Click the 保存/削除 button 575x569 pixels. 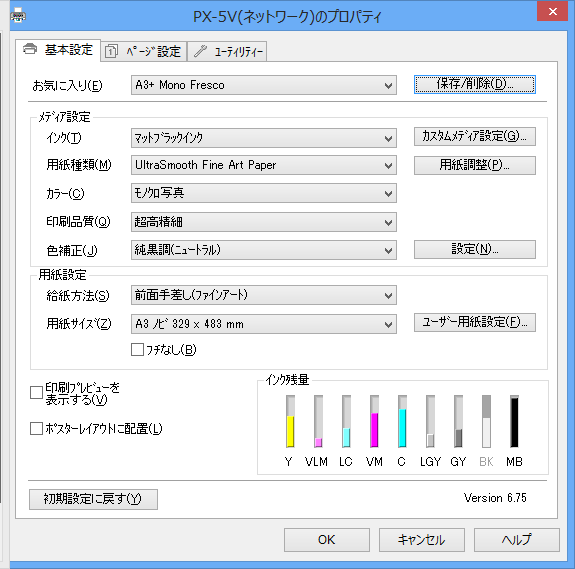click(475, 84)
